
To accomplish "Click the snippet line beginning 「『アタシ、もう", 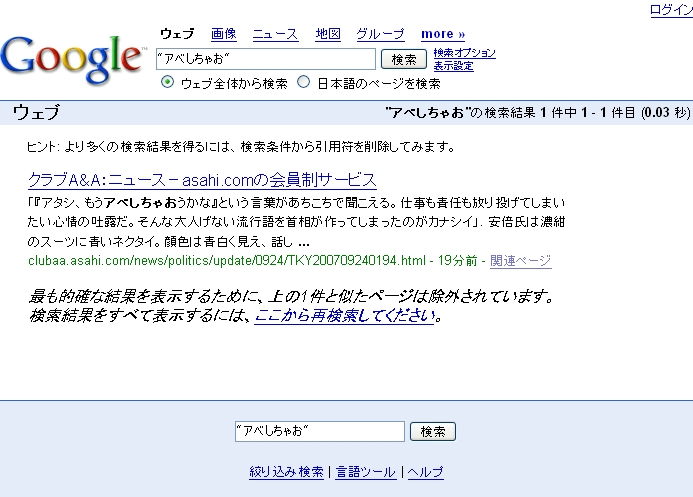I will [x=296, y=203].
